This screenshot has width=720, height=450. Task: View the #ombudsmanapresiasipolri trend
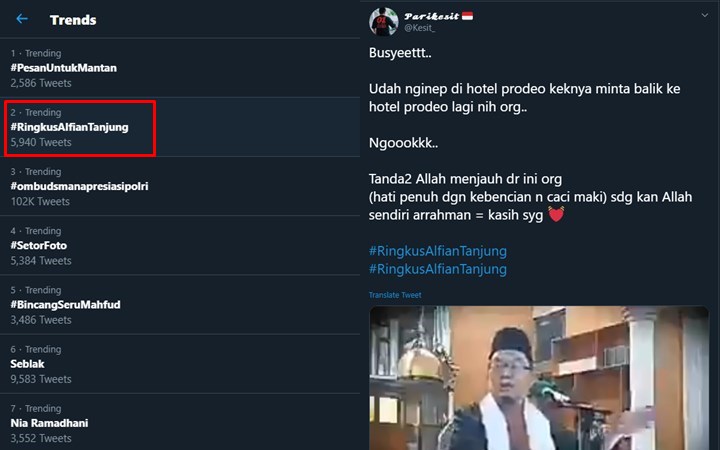[79, 186]
